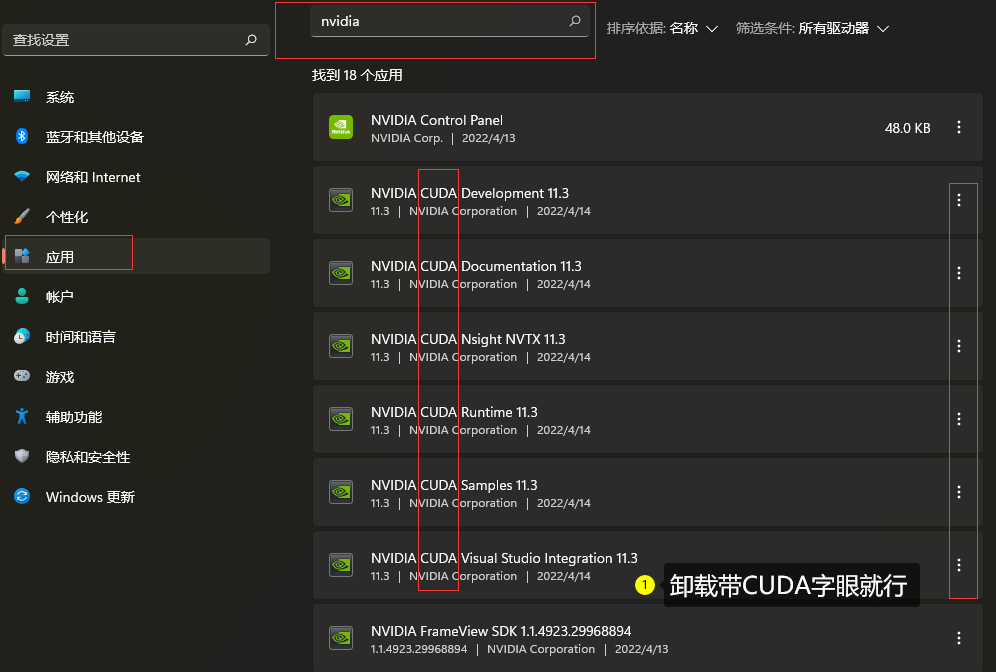This screenshot has height=672, width=996.
Task: Select the NVIDIA FrameView SDK title
Action: coord(501,631)
